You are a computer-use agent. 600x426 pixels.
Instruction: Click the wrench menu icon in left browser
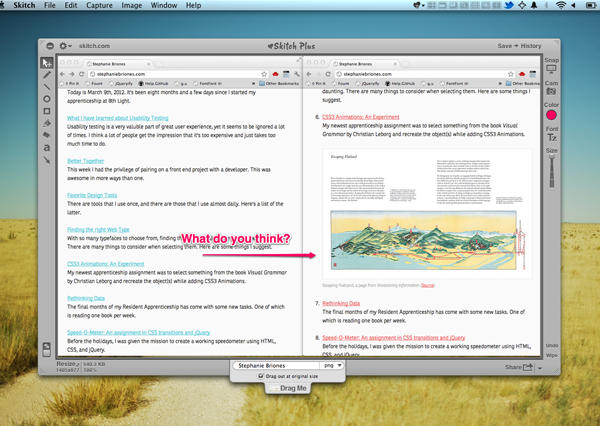[297, 74]
